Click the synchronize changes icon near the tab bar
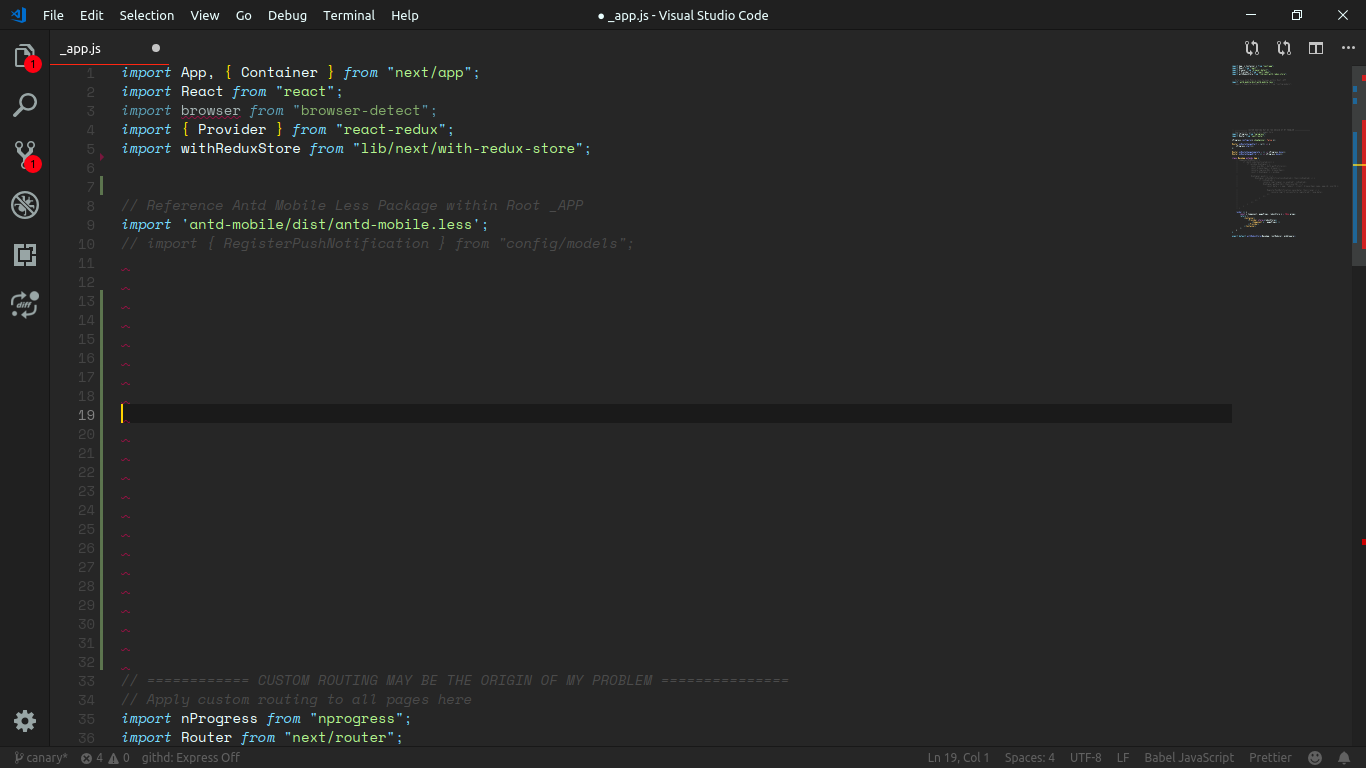Viewport: 1366px width, 768px height. click(1251, 47)
